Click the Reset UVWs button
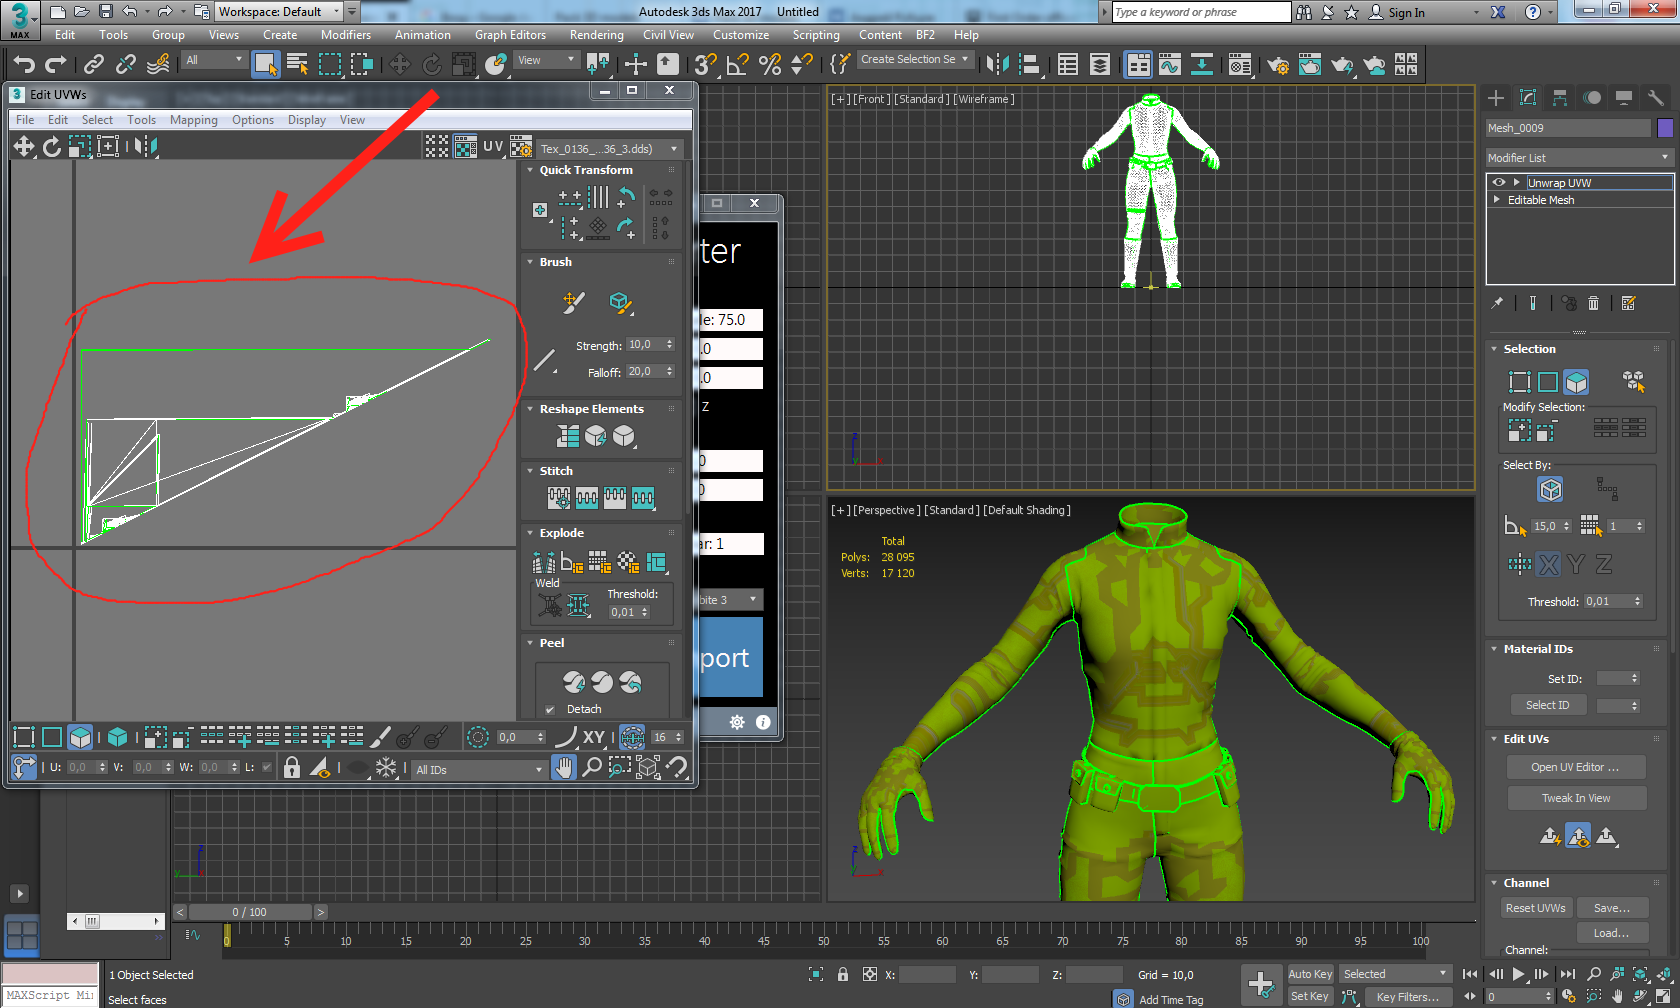Viewport: 1680px width, 1008px height. click(1536, 908)
